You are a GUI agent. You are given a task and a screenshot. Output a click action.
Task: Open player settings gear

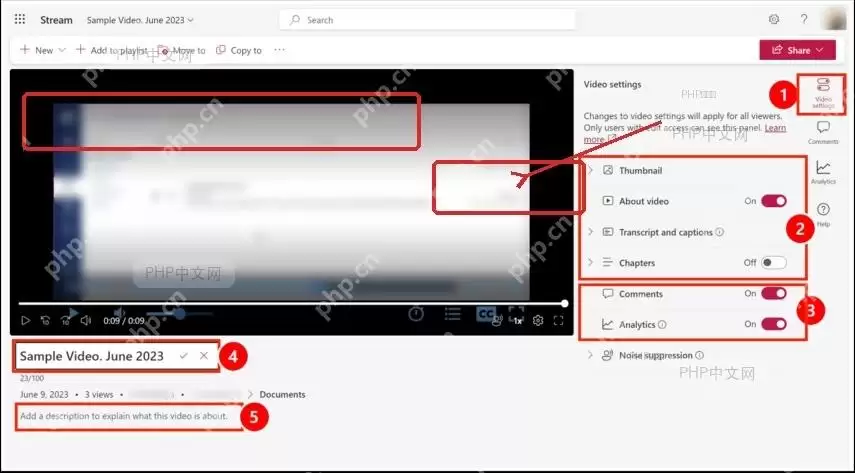tap(538, 320)
